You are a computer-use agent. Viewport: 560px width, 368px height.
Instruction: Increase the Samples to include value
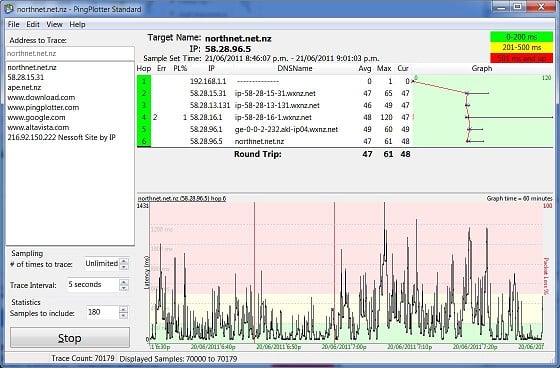(124, 309)
